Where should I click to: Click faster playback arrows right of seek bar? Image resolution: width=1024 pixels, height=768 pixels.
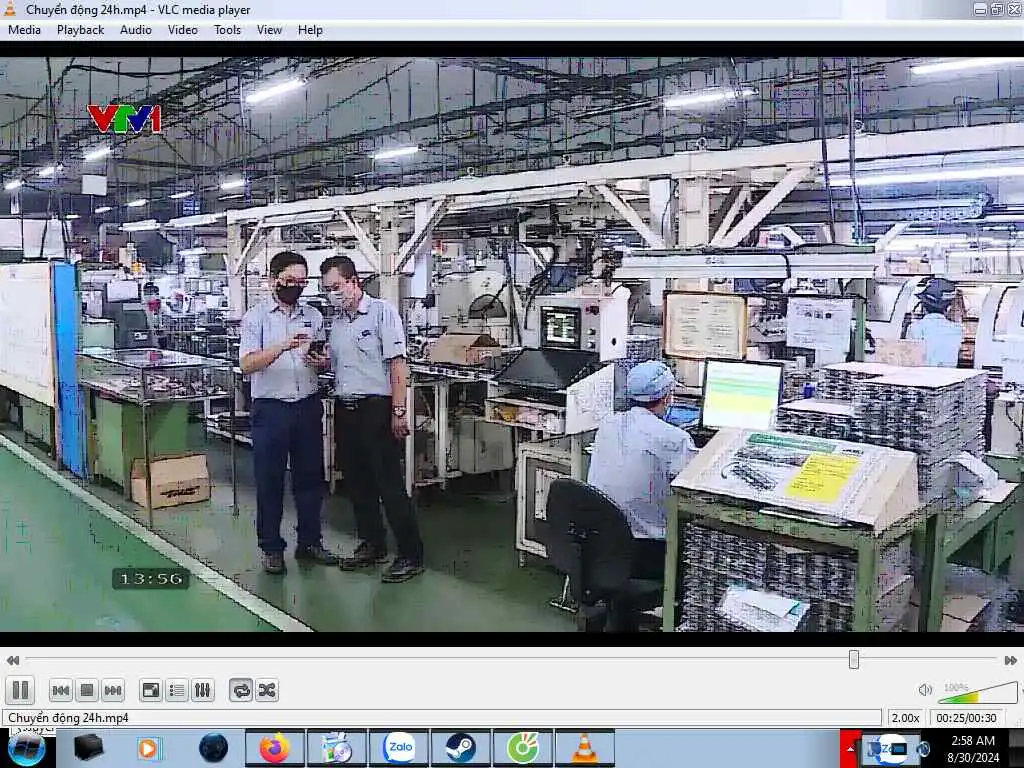[1010, 660]
